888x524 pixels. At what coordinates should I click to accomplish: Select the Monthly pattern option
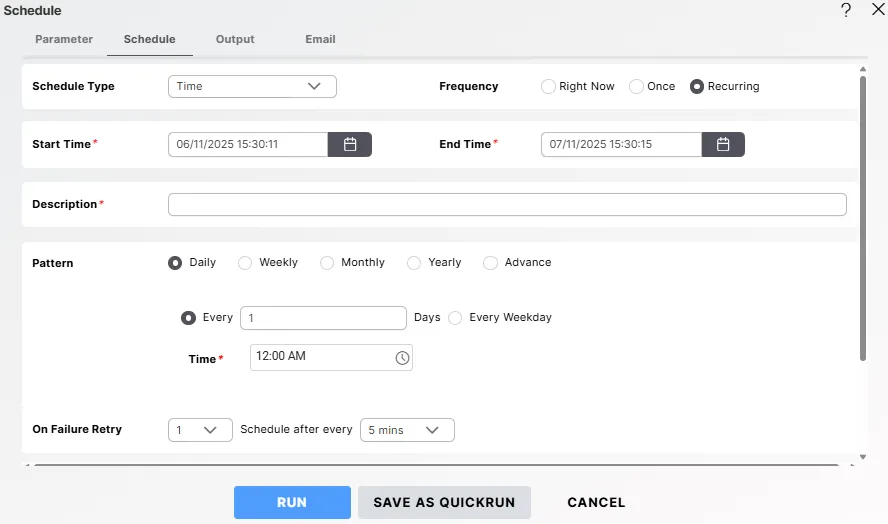click(327, 263)
